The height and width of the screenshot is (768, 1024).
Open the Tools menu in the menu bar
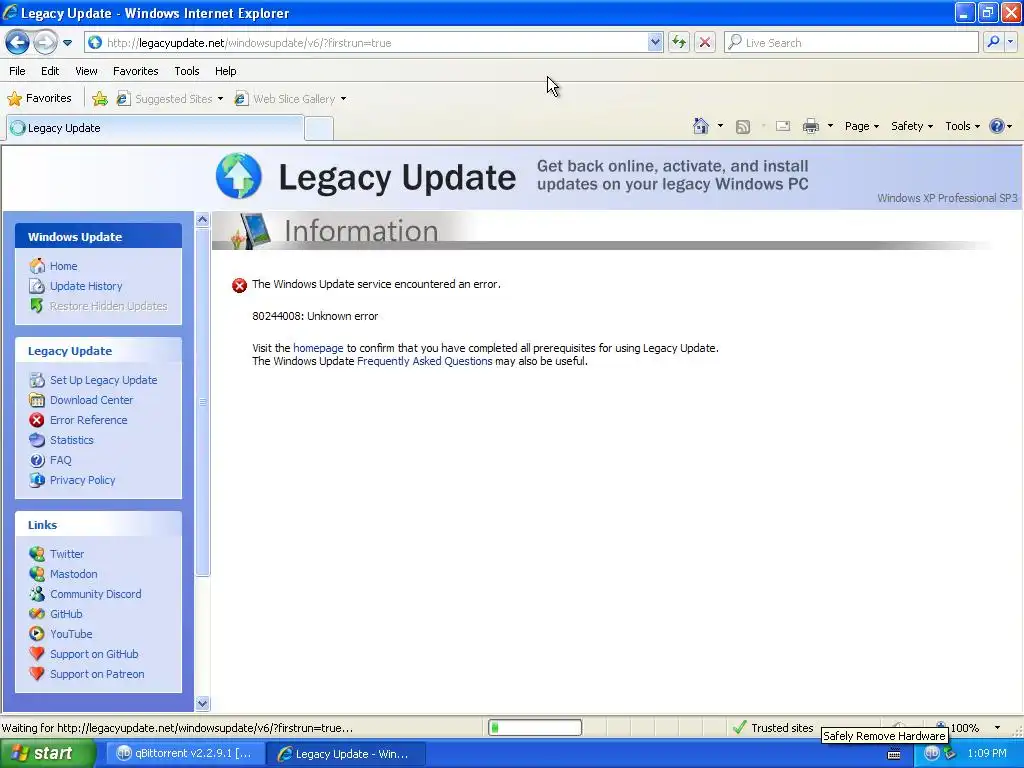click(x=187, y=71)
